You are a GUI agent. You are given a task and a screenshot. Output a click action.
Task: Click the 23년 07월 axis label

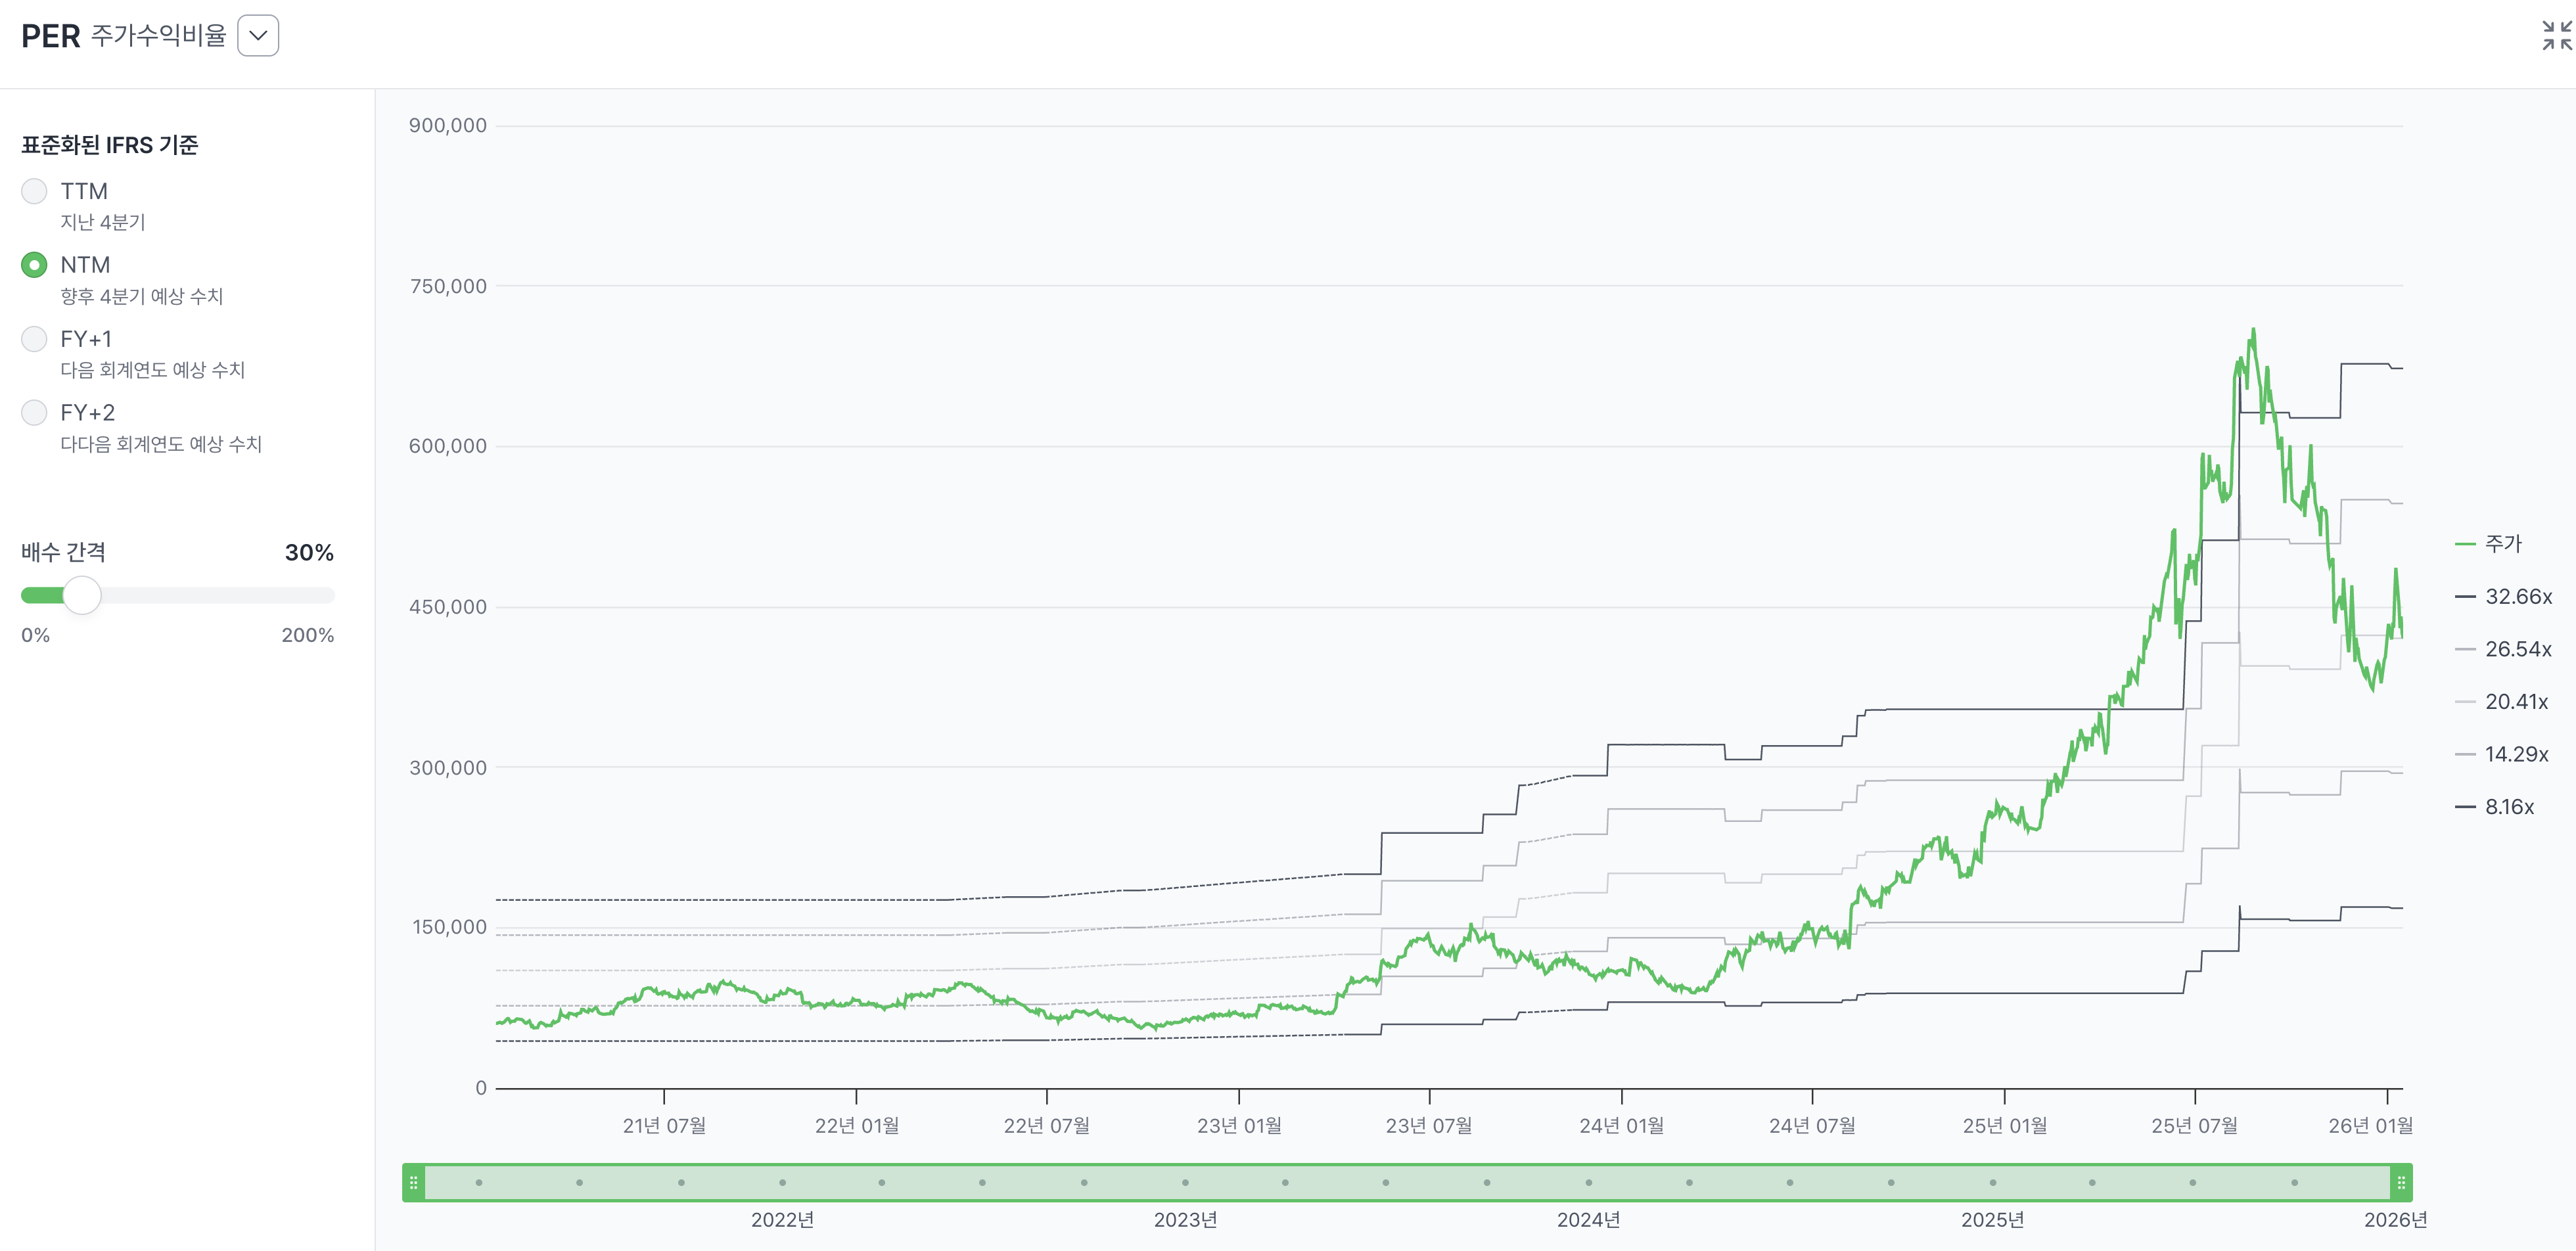[1429, 1126]
